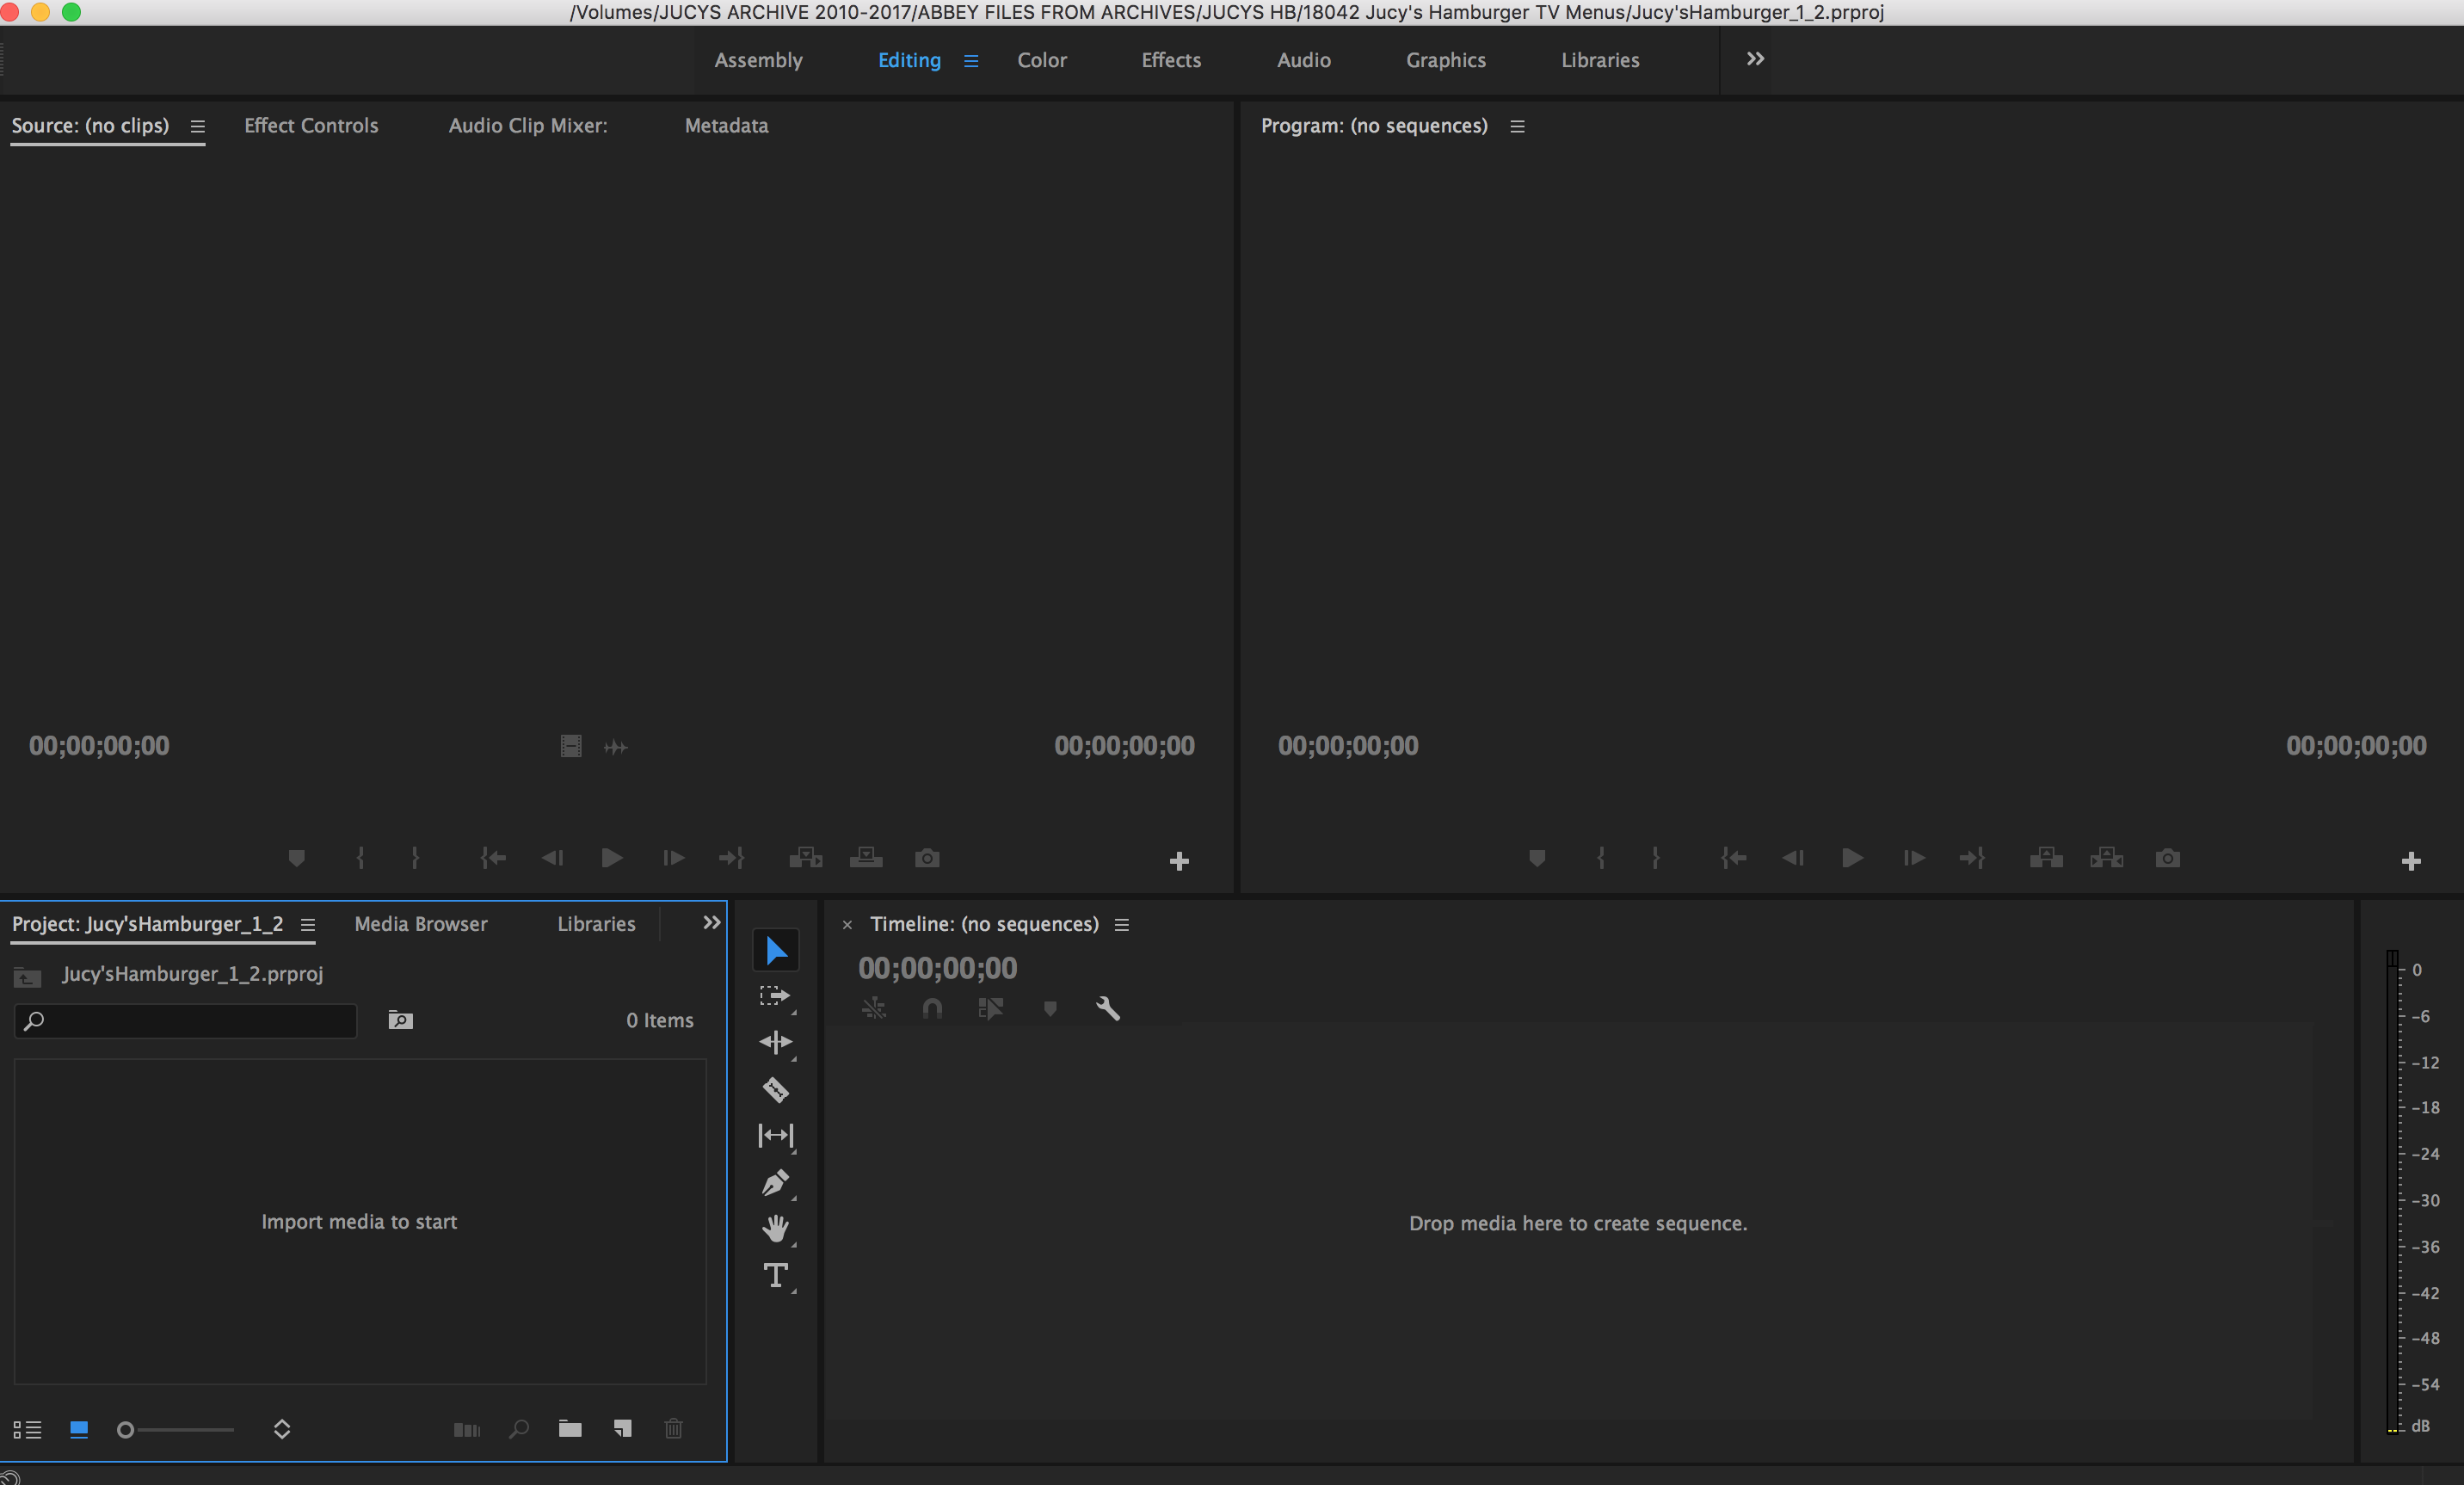The image size is (2464, 1485).
Task: Switch to the Color workspace
Action: click(1042, 60)
